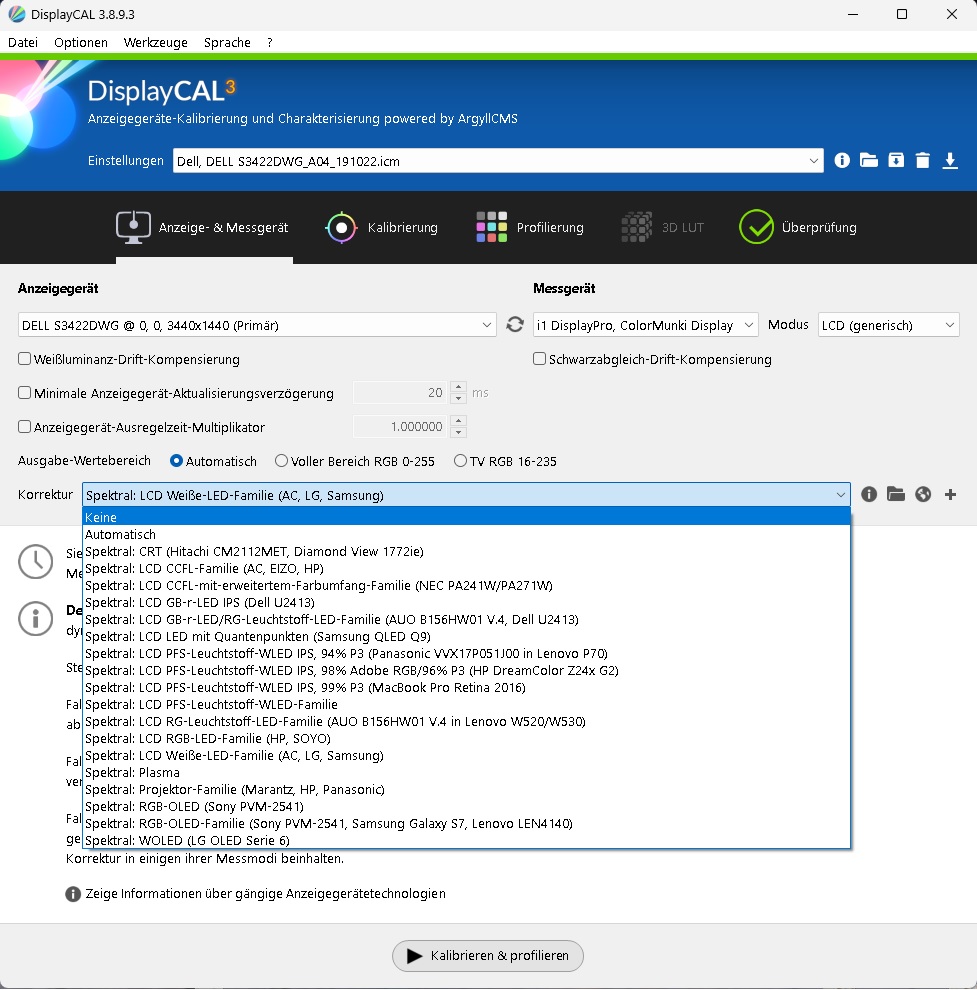This screenshot has height=990, width=977.
Task: Open the Optionen menu
Action: [x=81, y=42]
